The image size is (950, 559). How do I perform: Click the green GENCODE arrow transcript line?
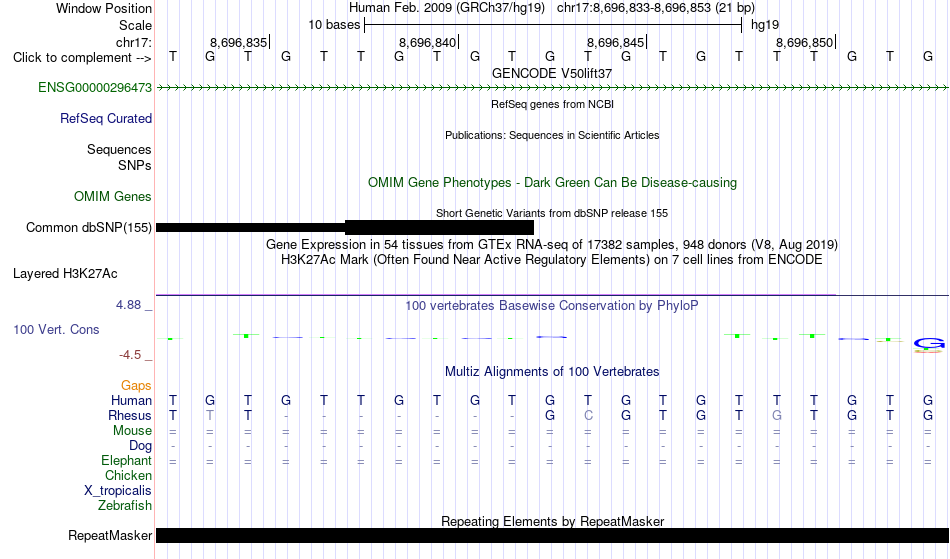552,88
